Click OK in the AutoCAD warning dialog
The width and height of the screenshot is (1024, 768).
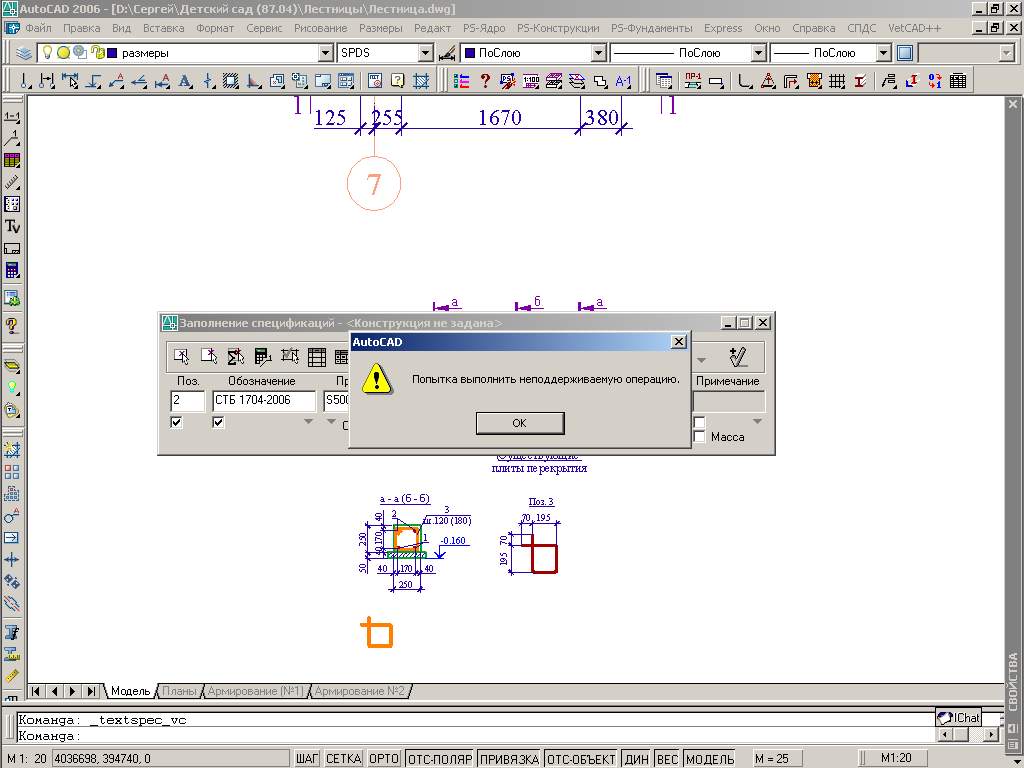point(520,423)
